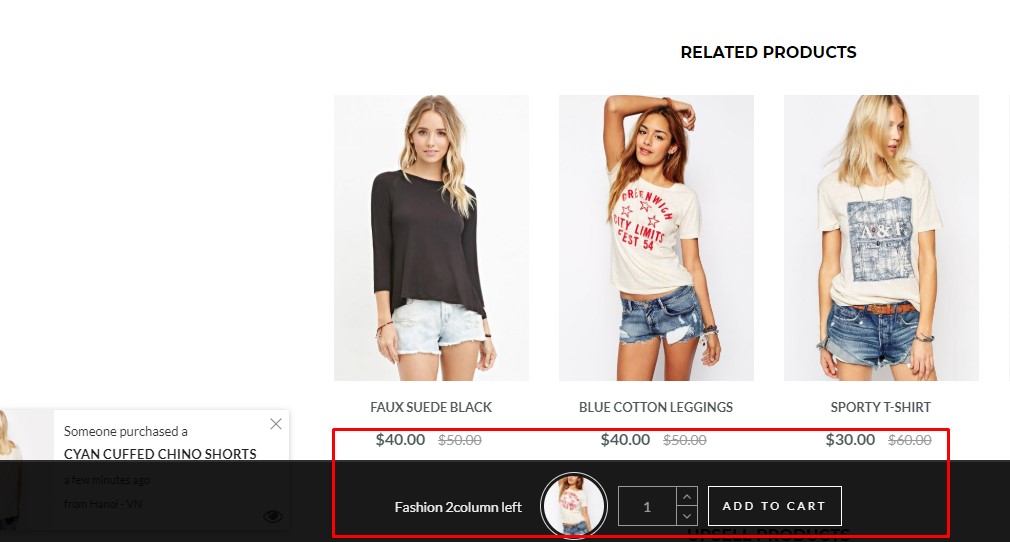
Task: Click the $30.00 price under Sporty T-Shirt
Action: point(850,439)
